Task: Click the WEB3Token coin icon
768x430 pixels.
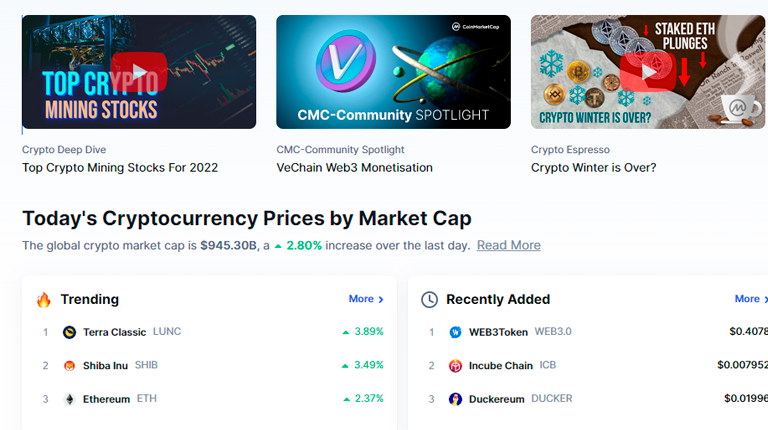Action: tap(456, 333)
